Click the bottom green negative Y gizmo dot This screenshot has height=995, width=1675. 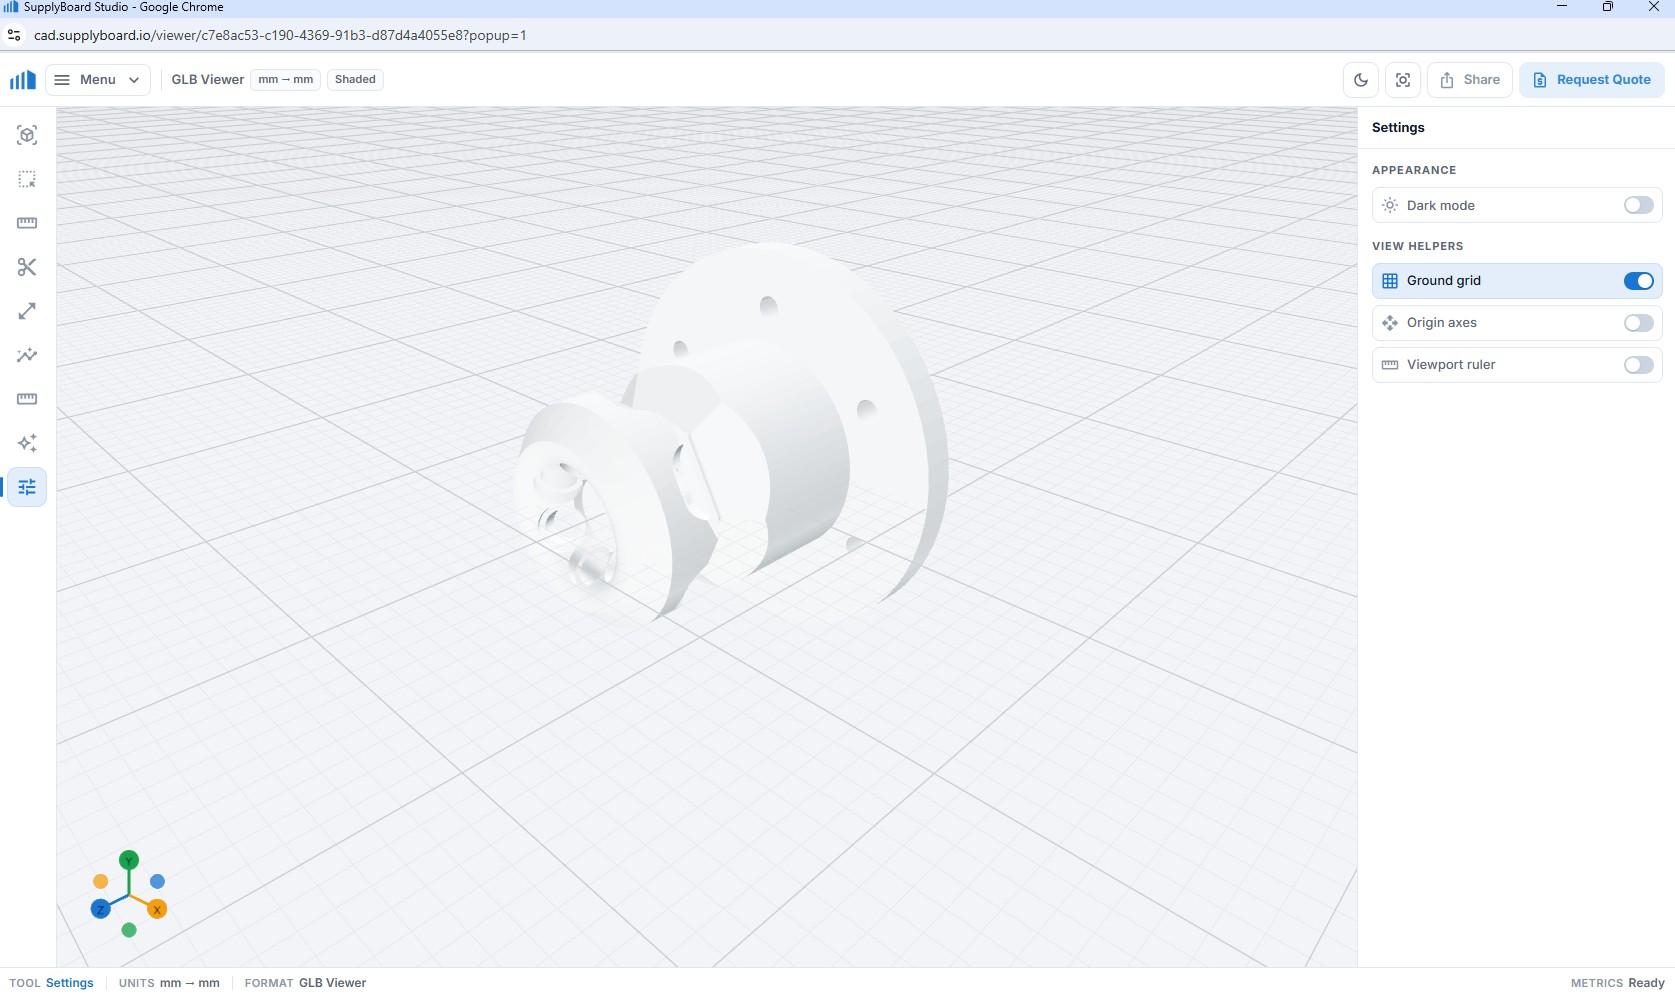click(128, 930)
